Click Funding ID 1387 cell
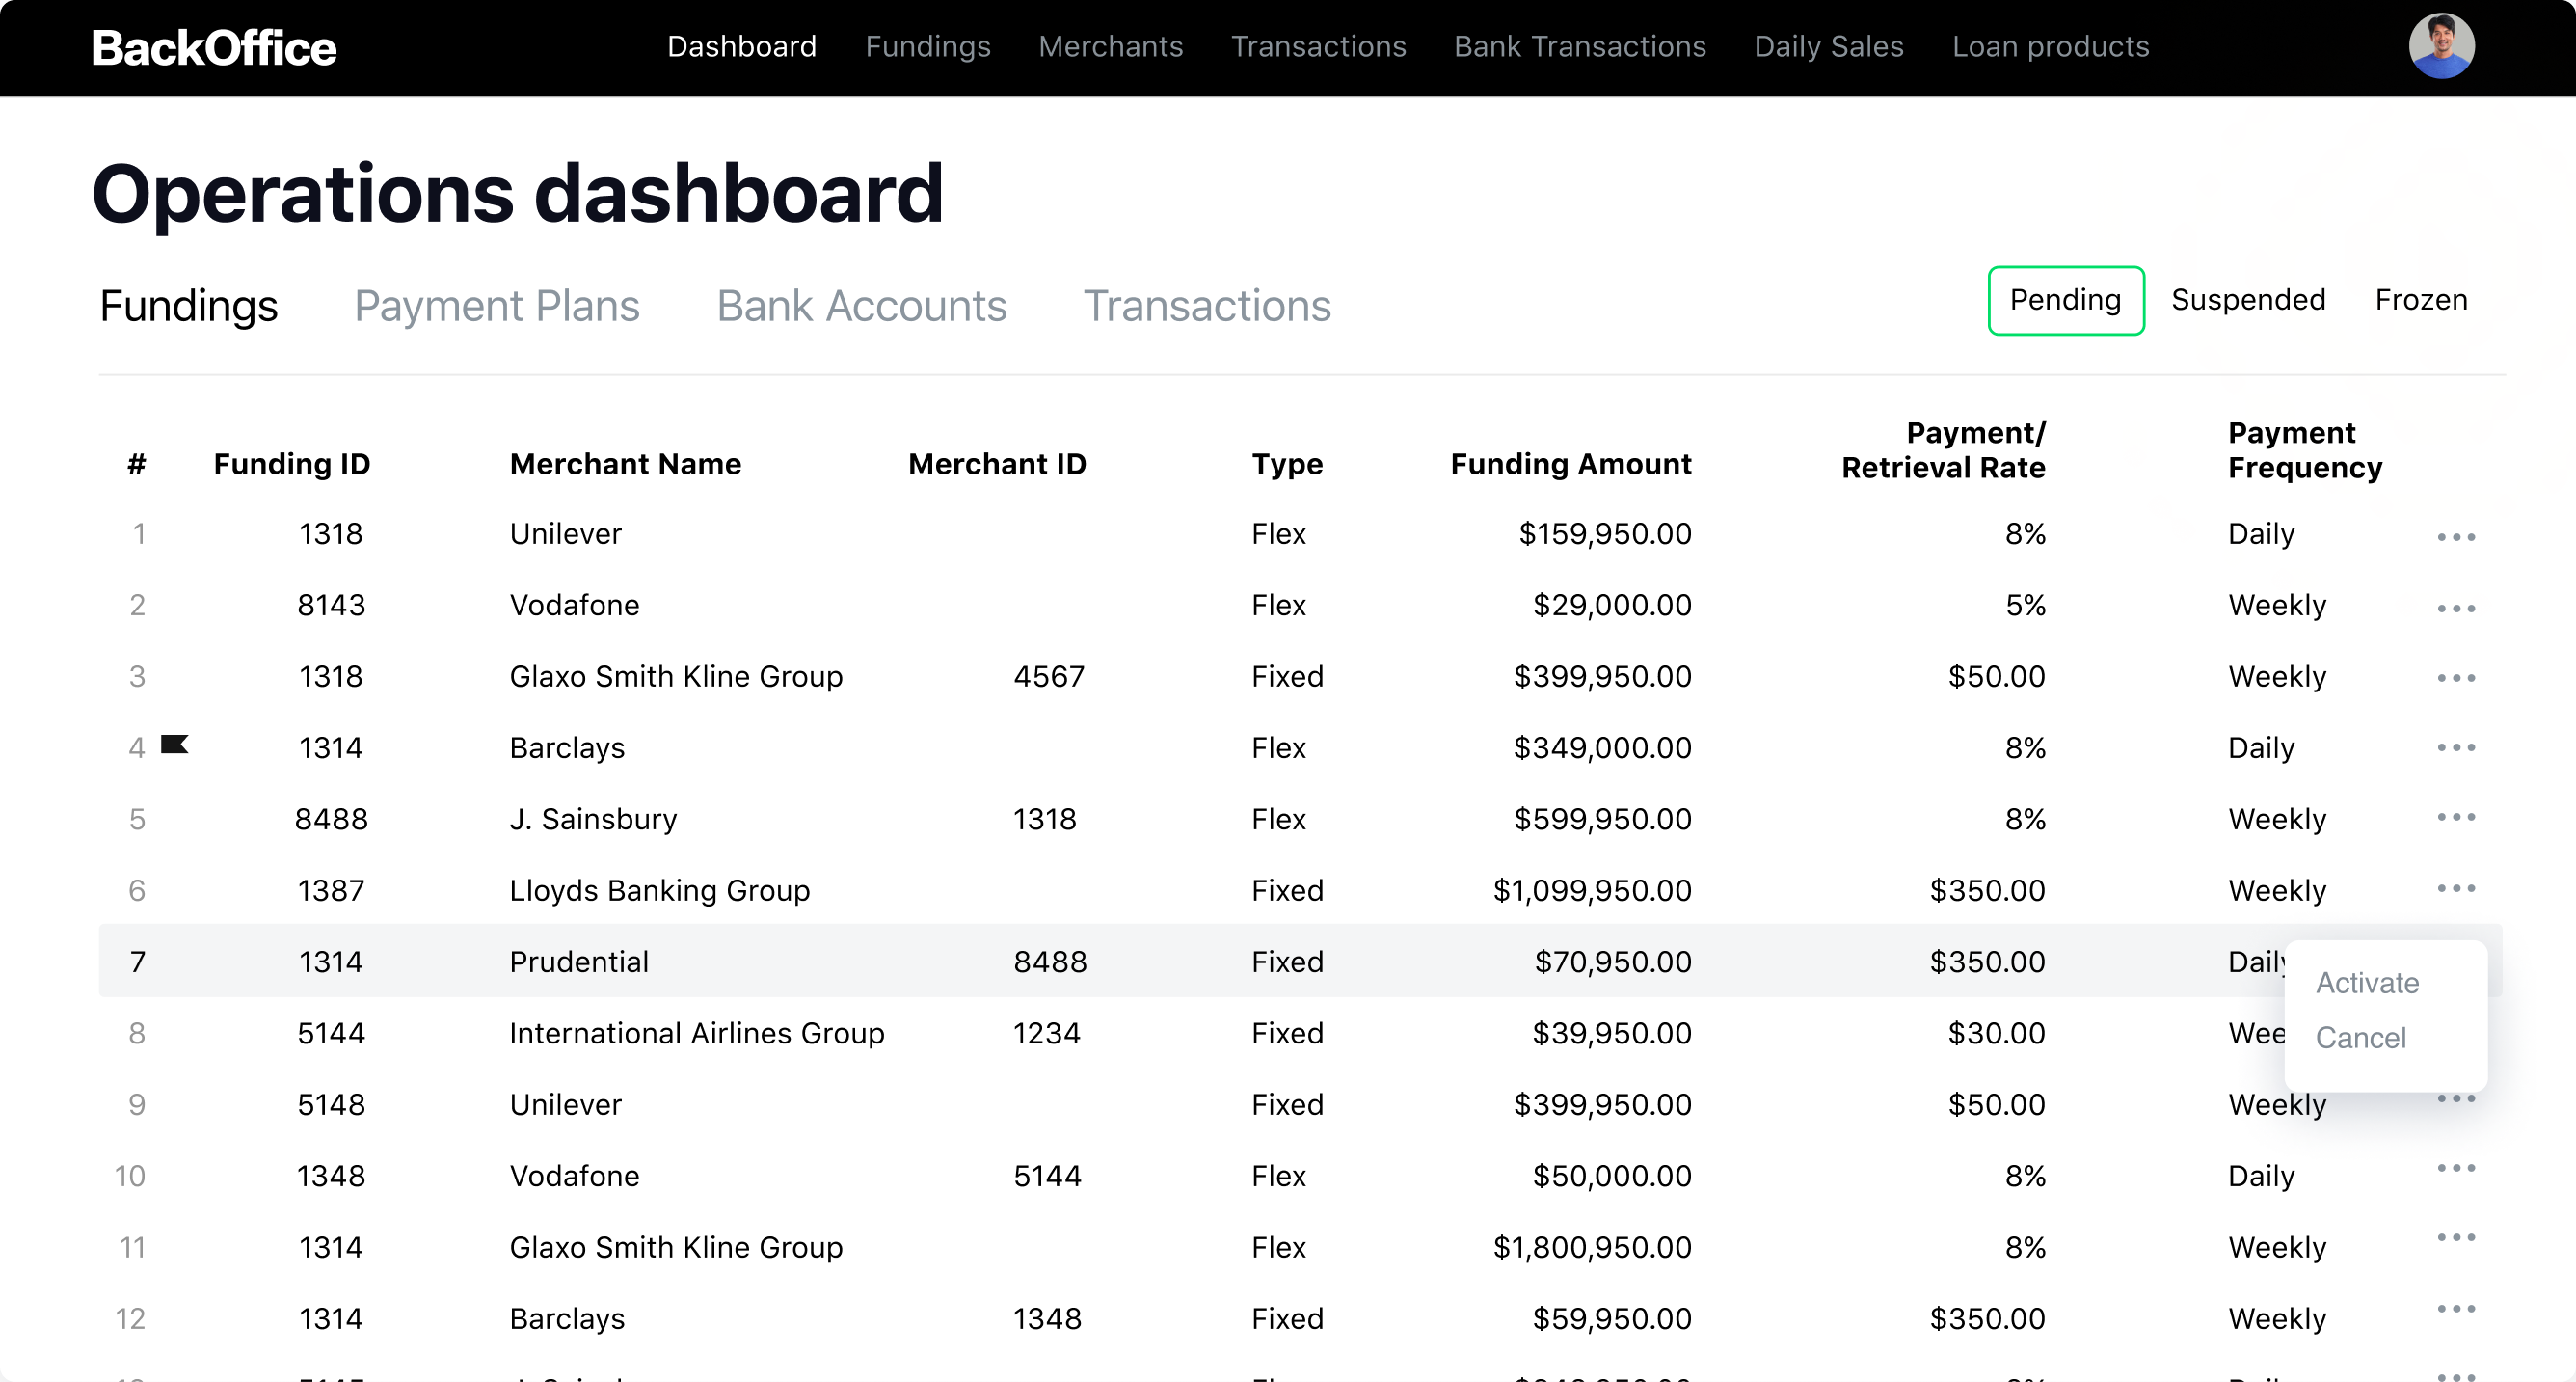 331,890
